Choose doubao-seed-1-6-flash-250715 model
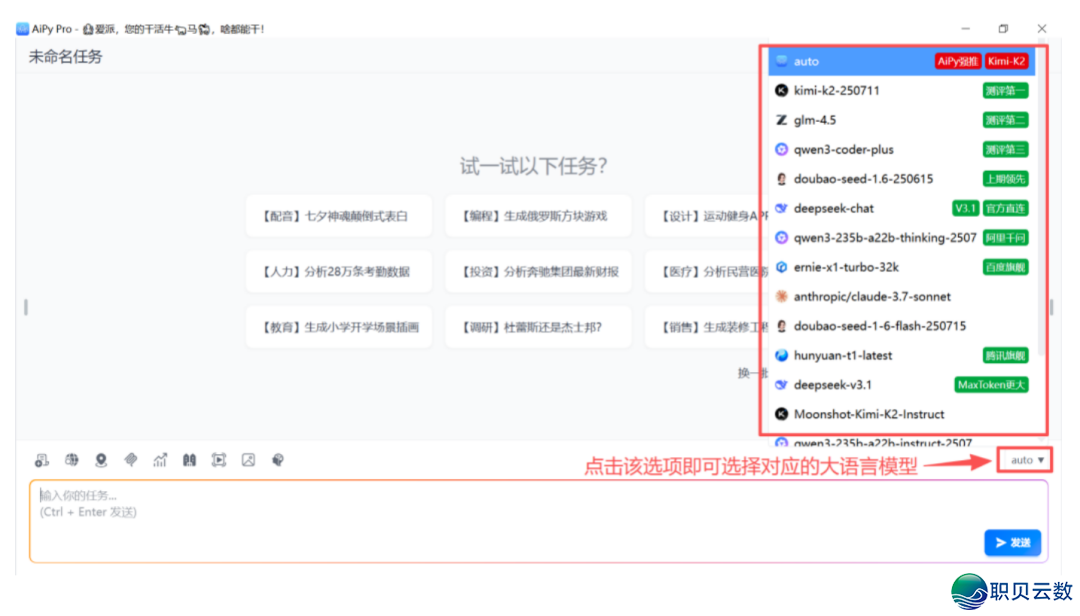 (902, 326)
